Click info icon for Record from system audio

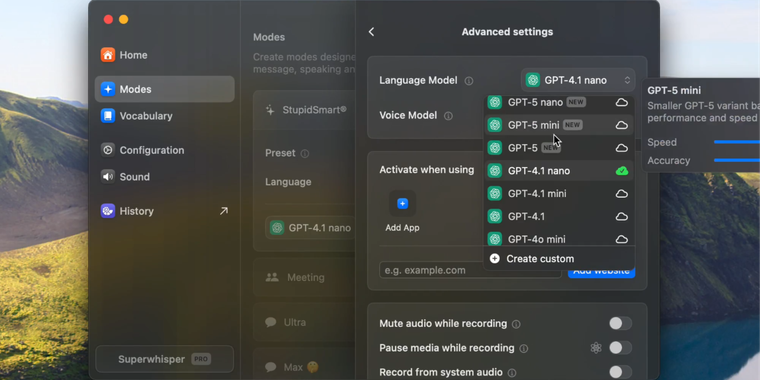512,373
